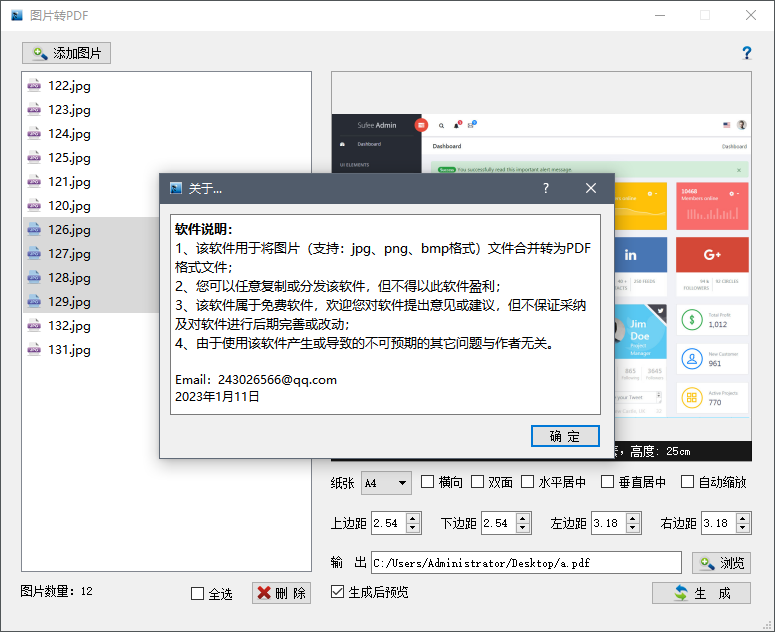Click the 127.jpg file icon
Viewport: 775px width, 632px height.
tap(34, 253)
